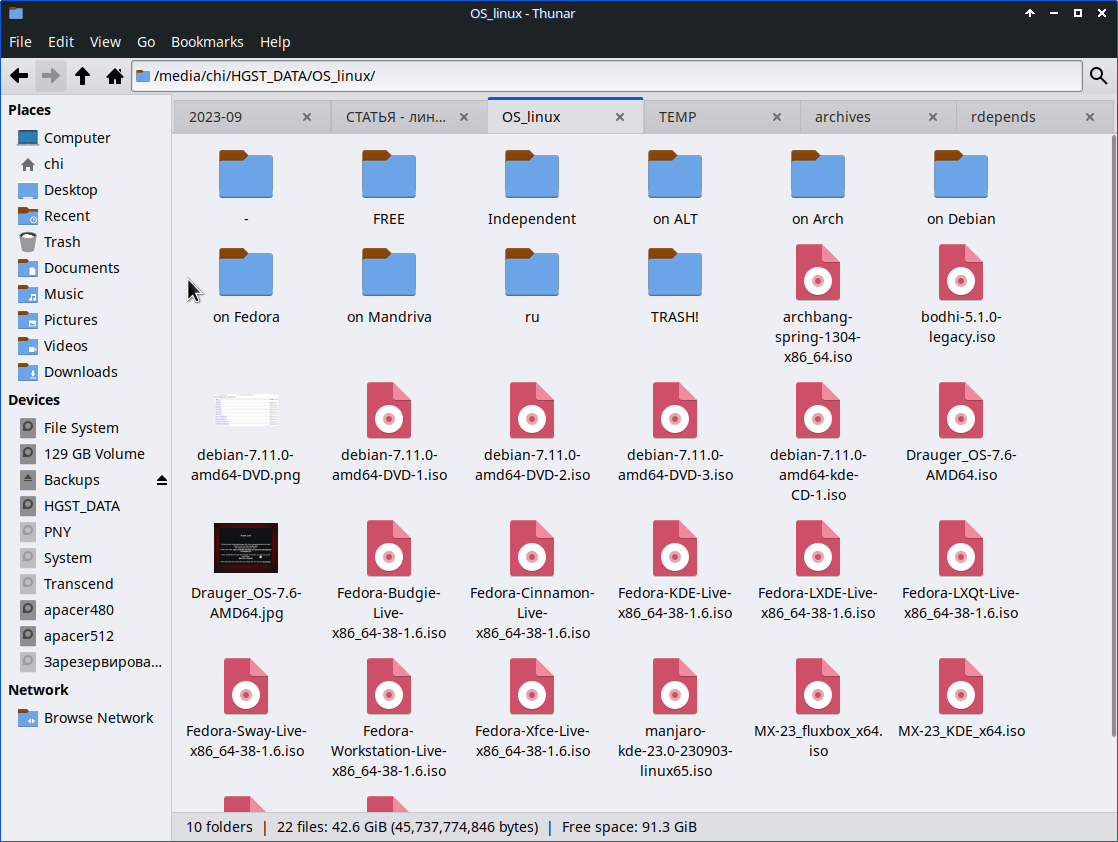Go forward with the right arrow button
The height and width of the screenshot is (842, 1118).
(x=51, y=76)
